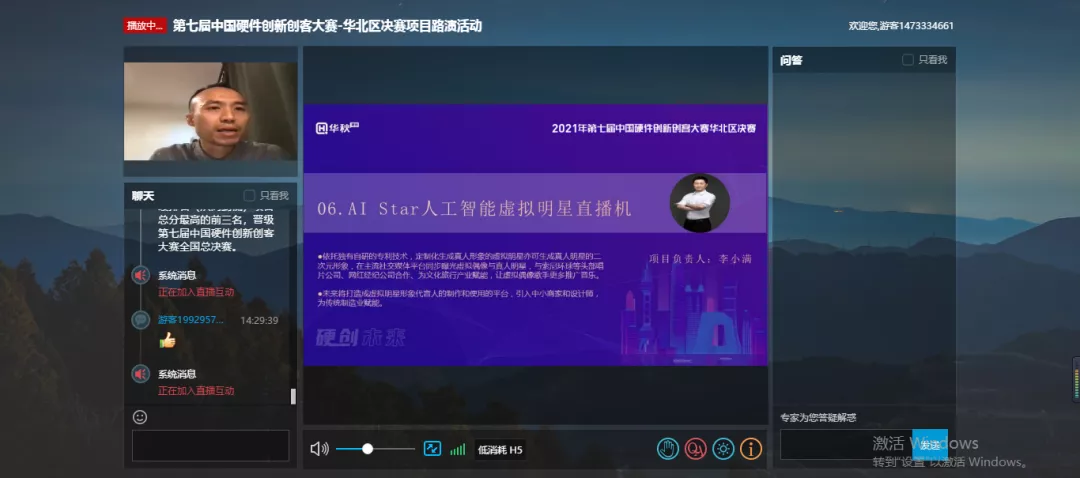Focus the chat message input box
1080x478 pixels.
point(210,446)
